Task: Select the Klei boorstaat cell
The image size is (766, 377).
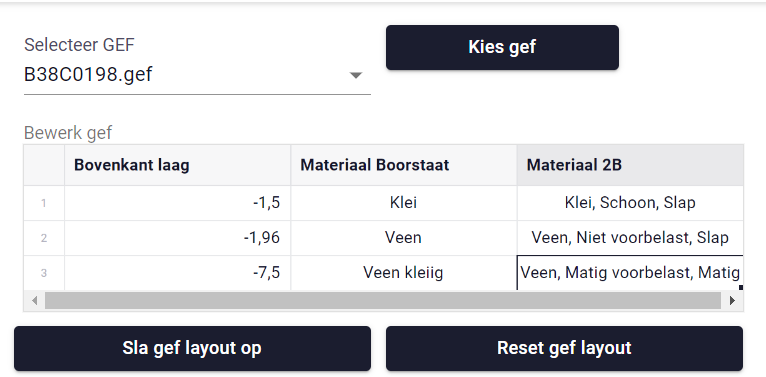Action: (x=404, y=203)
